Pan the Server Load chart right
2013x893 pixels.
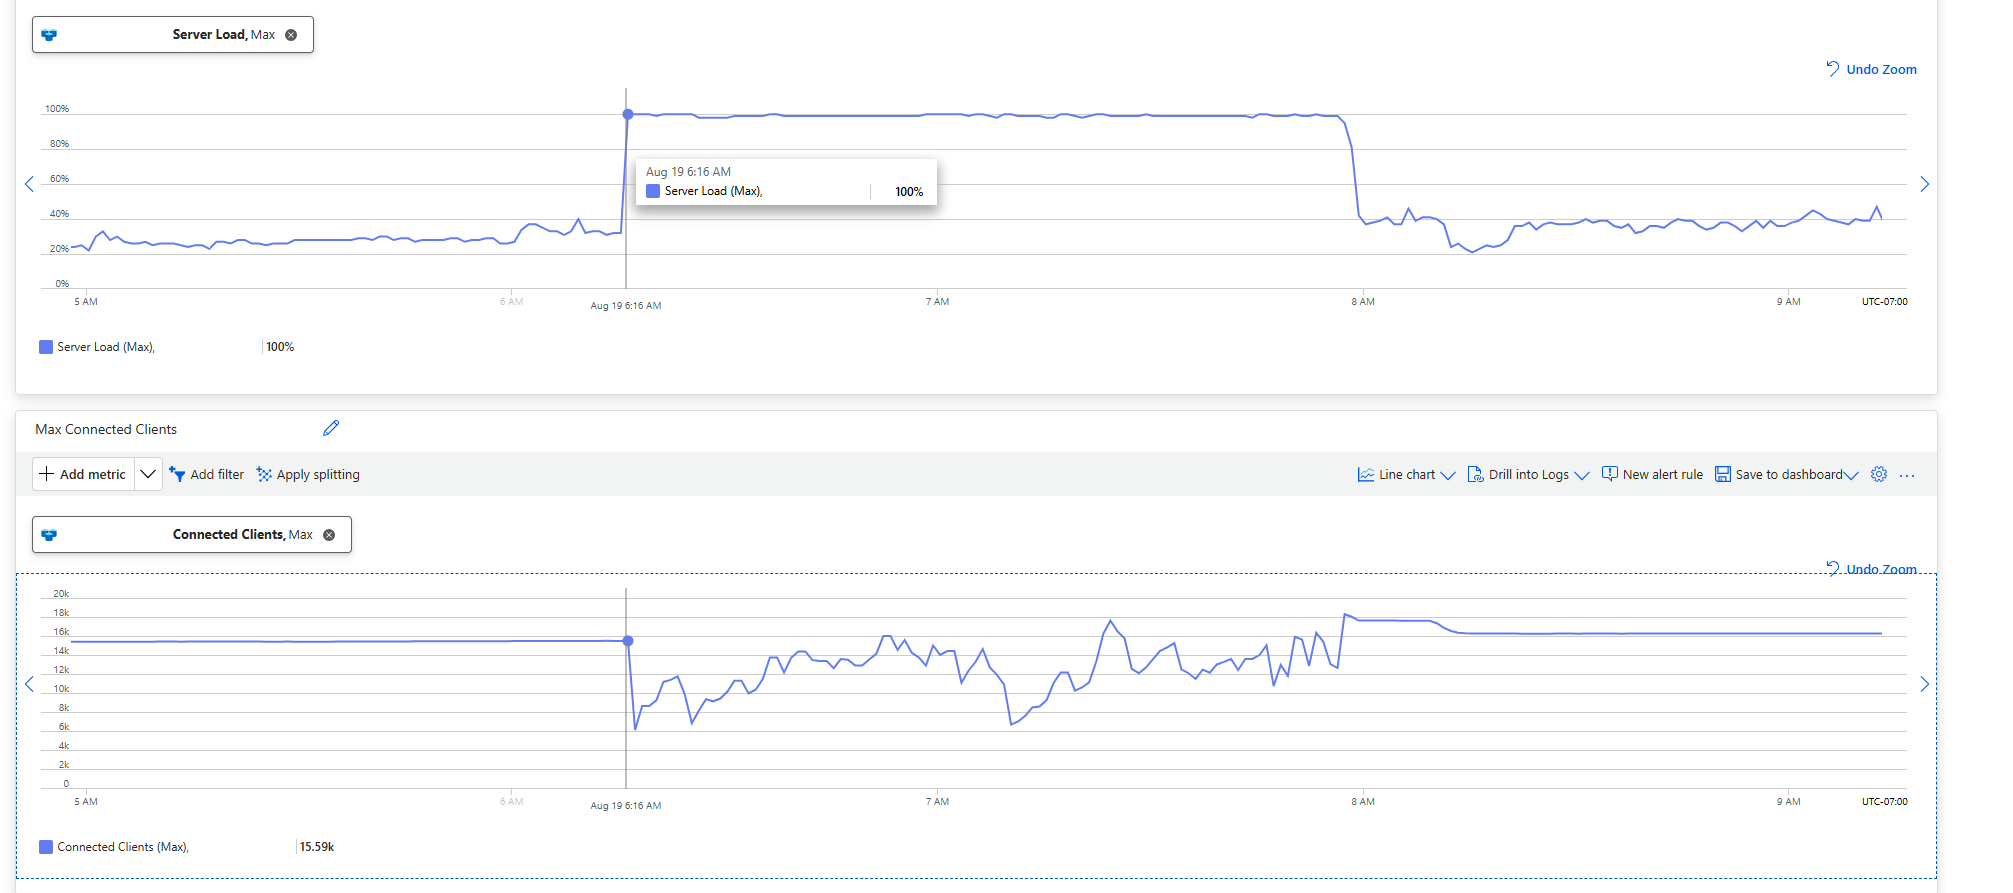coord(1924,184)
